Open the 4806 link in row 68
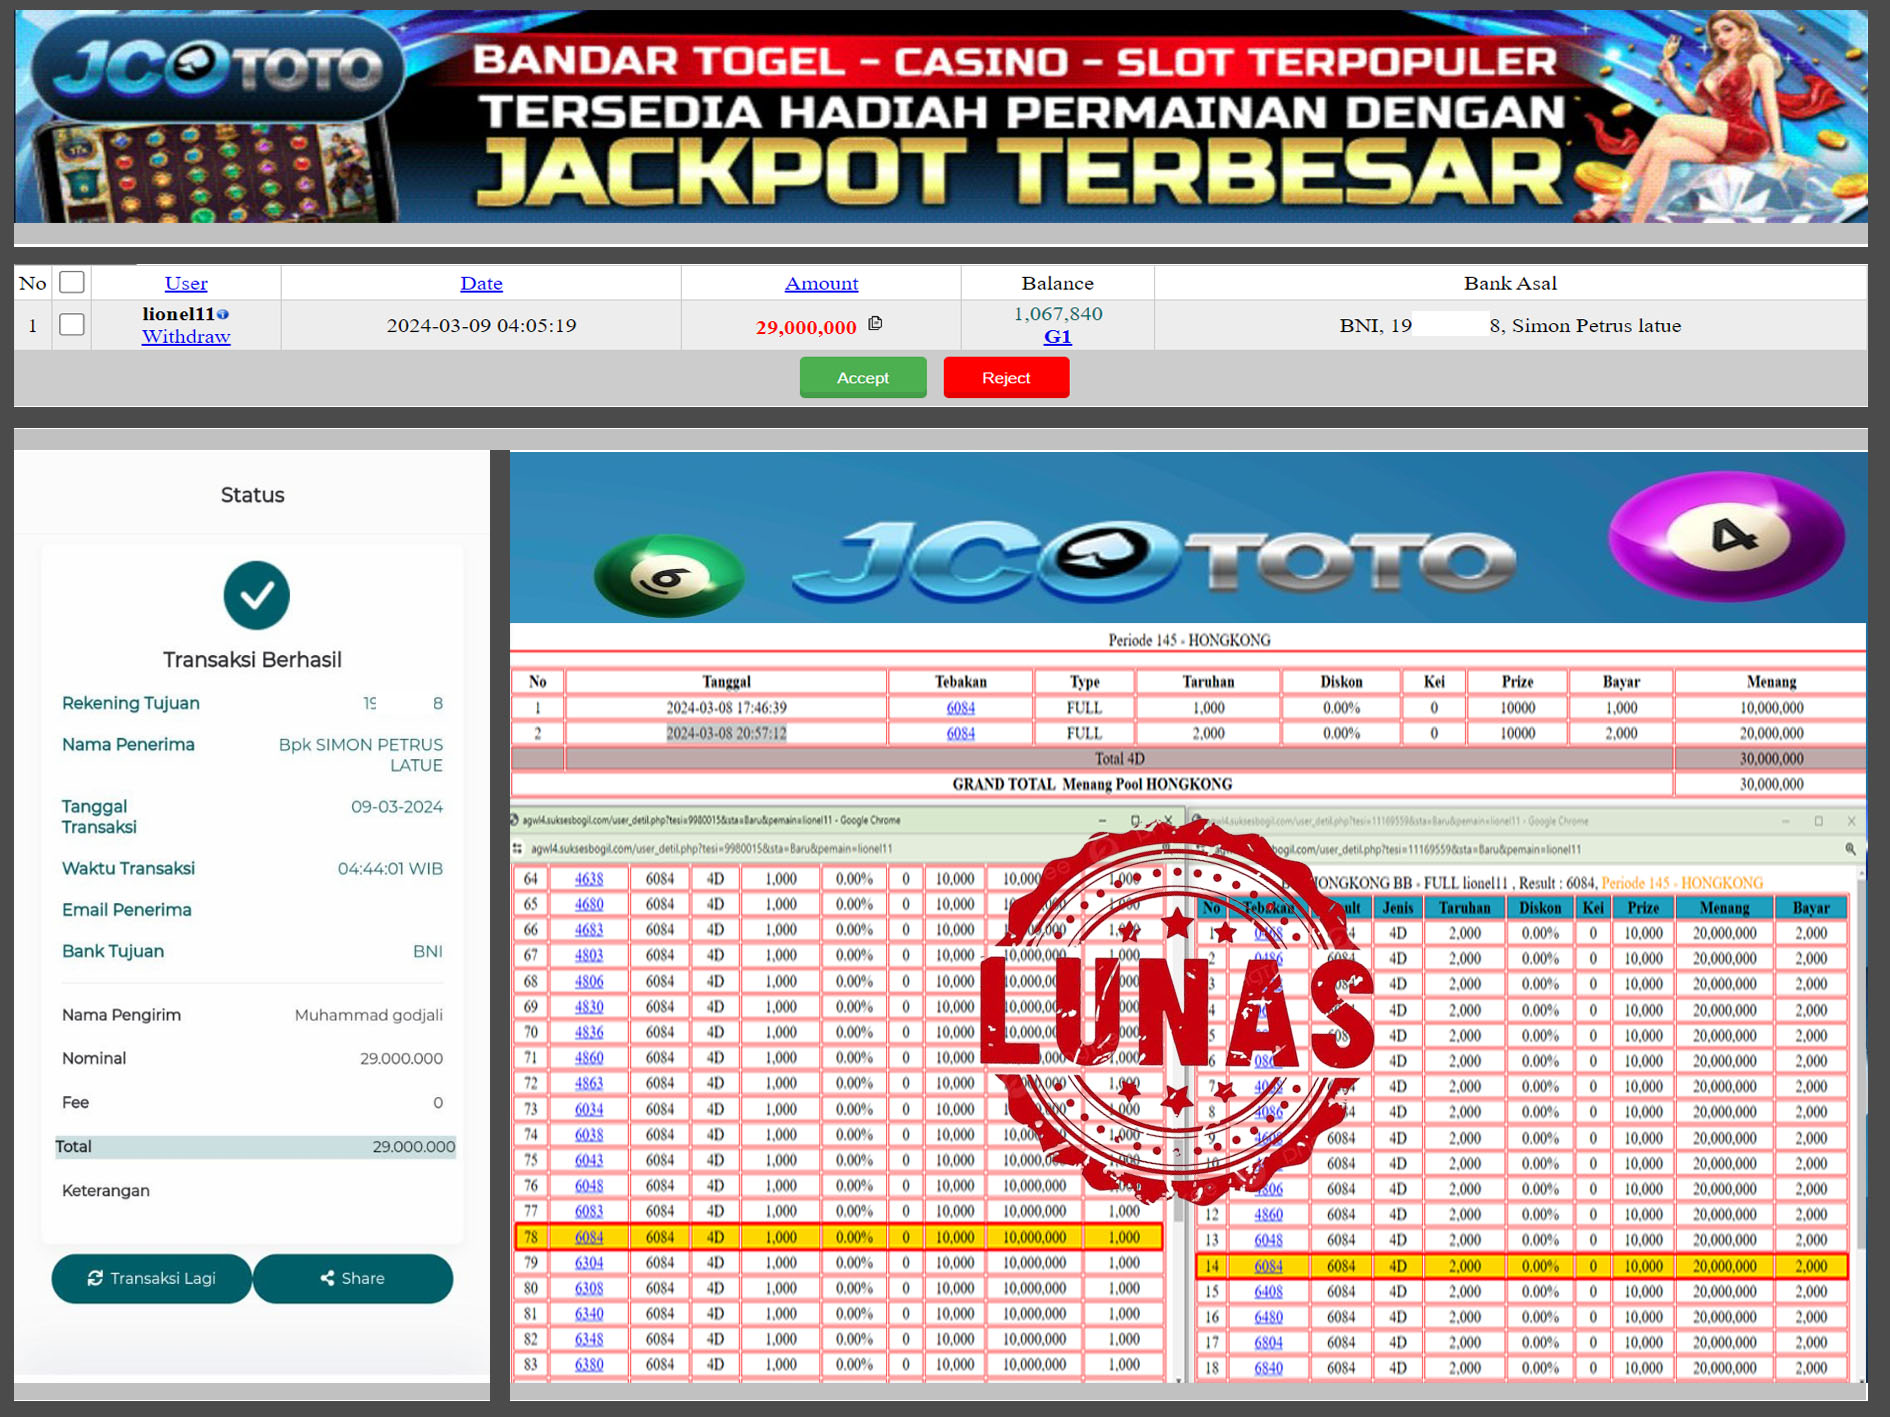1890x1417 pixels. [589, 981]
